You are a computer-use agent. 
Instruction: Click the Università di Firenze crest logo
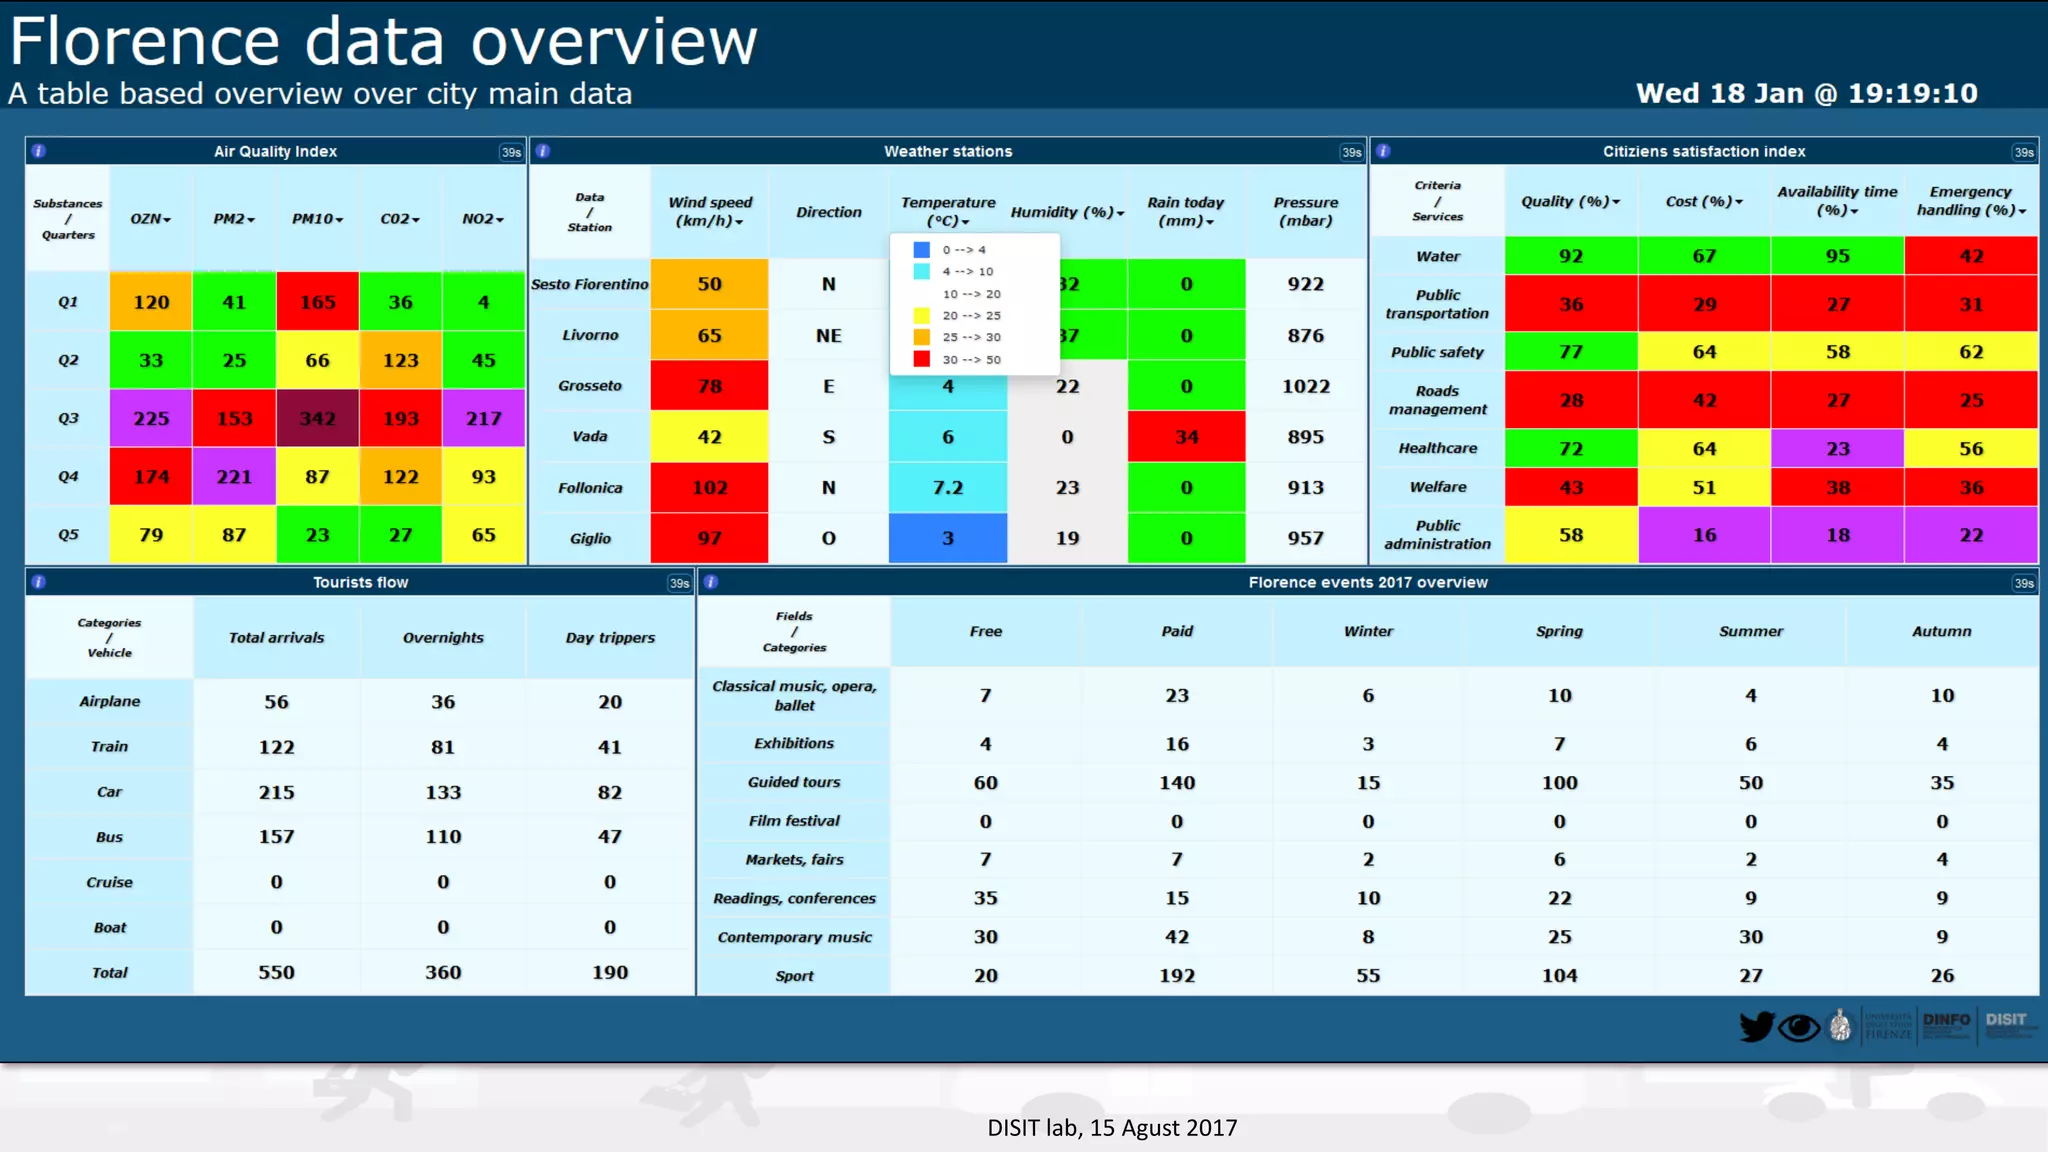coord(1840,1026)
